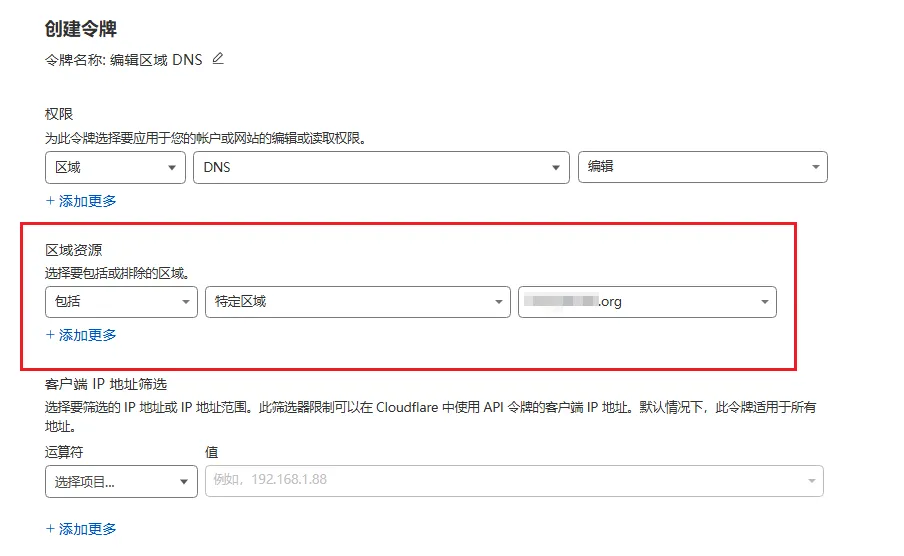Click the arrow icon on 区域 dropdown

click(173, 168)
